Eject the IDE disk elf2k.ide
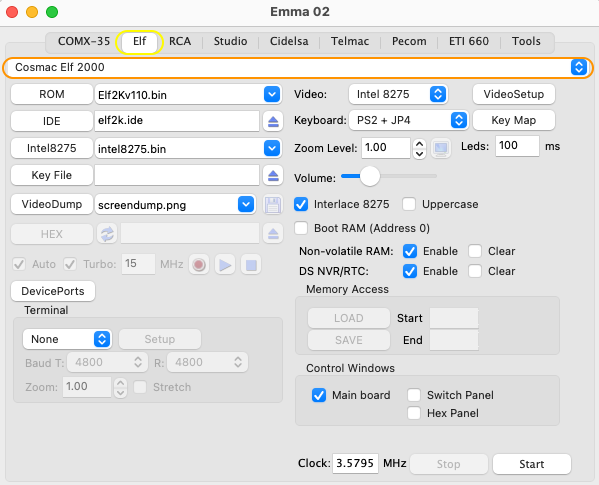 (x=273, y=121)
